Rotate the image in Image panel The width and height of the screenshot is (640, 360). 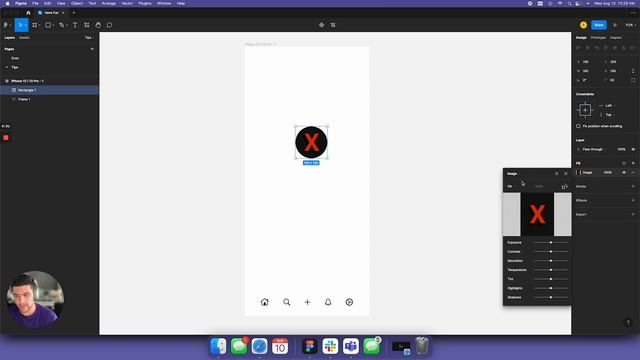point(564,187)
